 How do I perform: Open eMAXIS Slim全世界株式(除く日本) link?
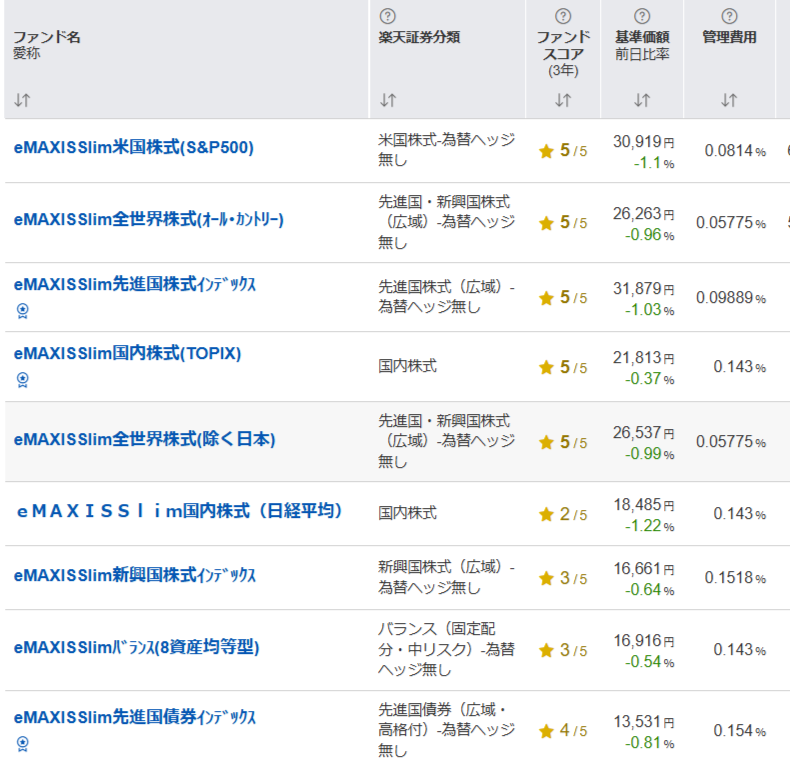point(144,439)
